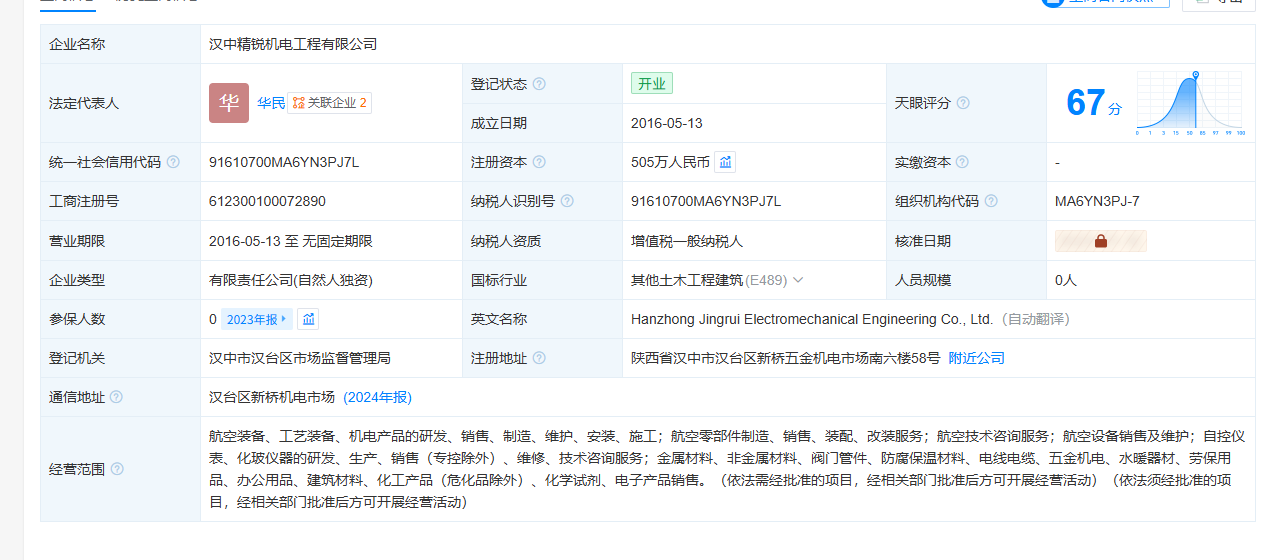
Task: Open chart icon beside 505万人民币
Action: [726, 162]
